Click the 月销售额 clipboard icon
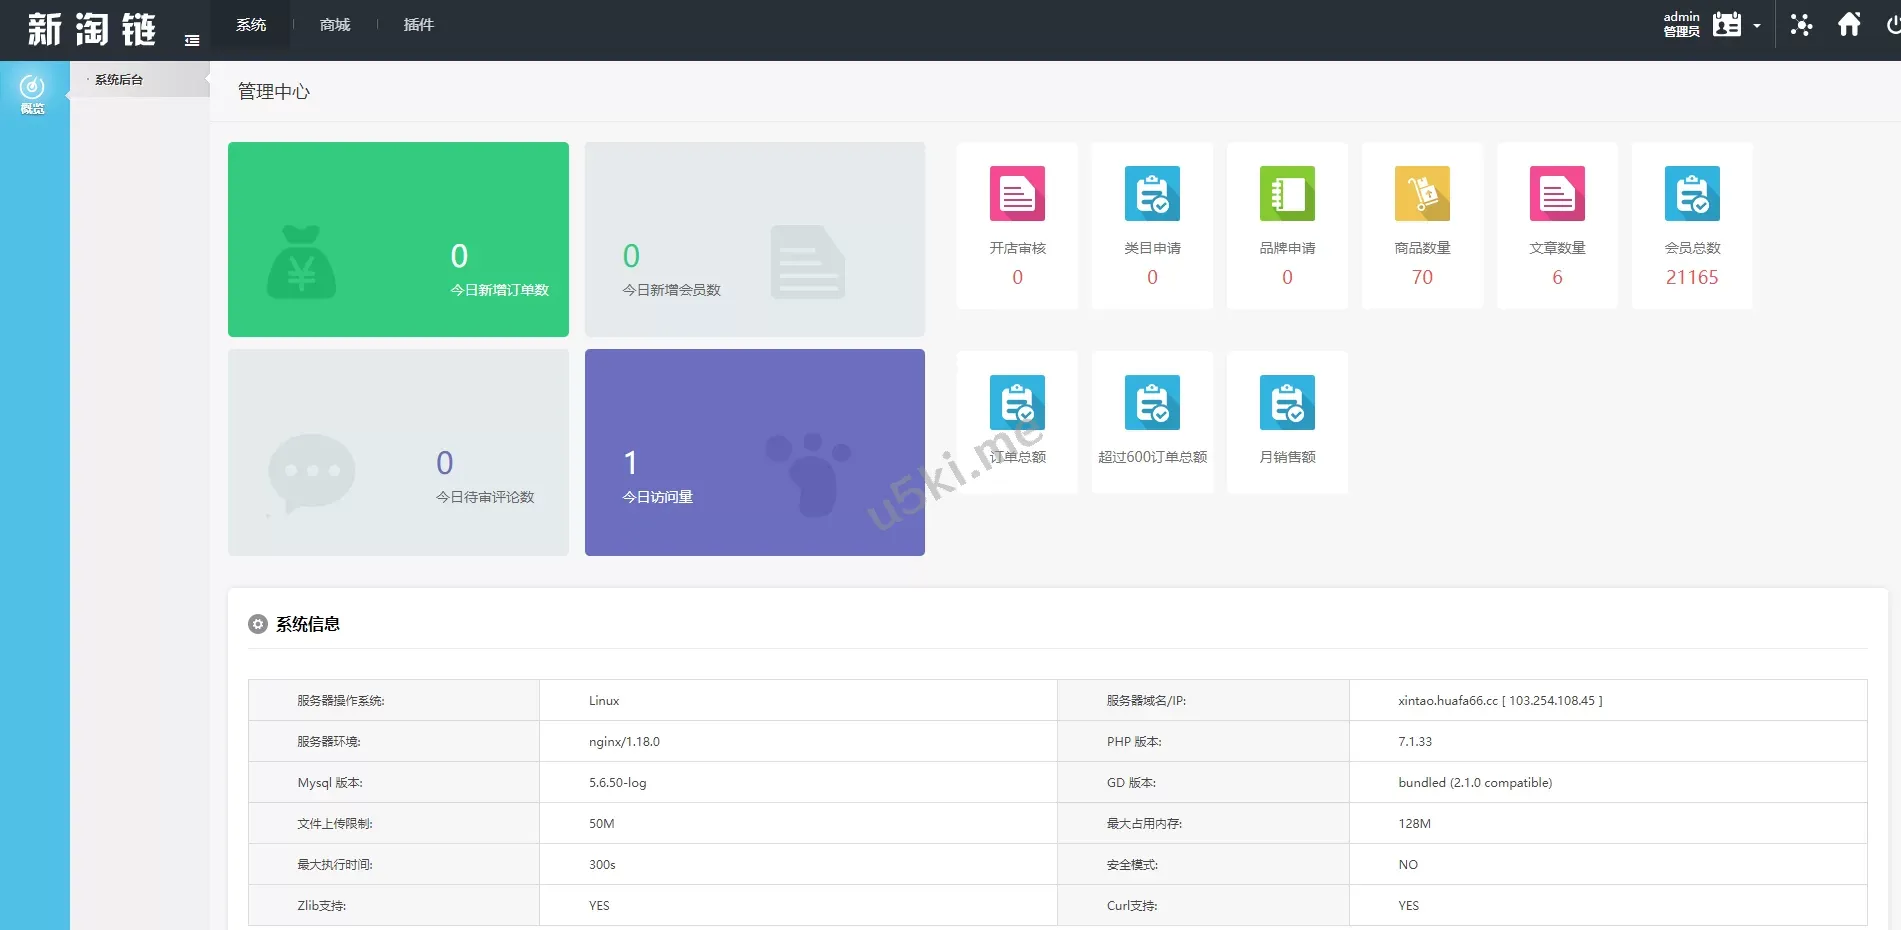The image size is (1901, 930). [x=1287, y=402]
